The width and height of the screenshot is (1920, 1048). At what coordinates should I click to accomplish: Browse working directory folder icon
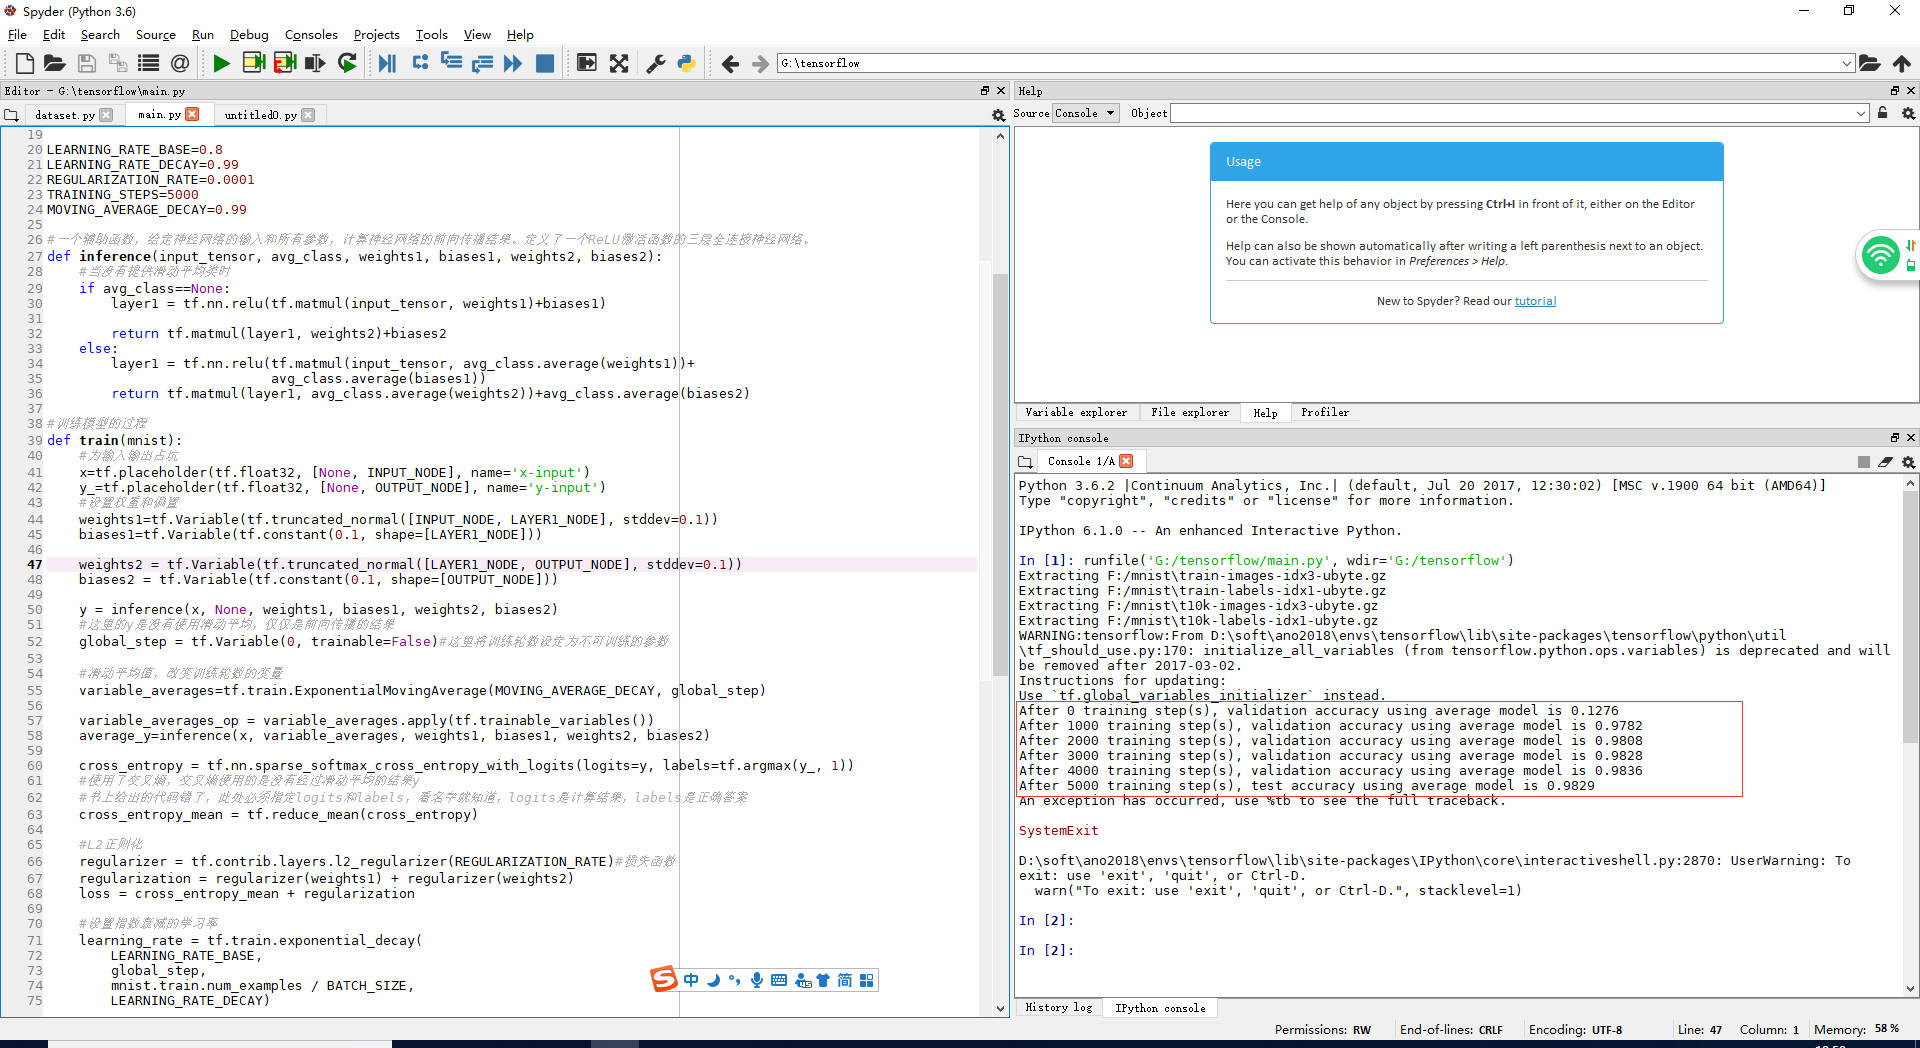tap(1870, 63)
